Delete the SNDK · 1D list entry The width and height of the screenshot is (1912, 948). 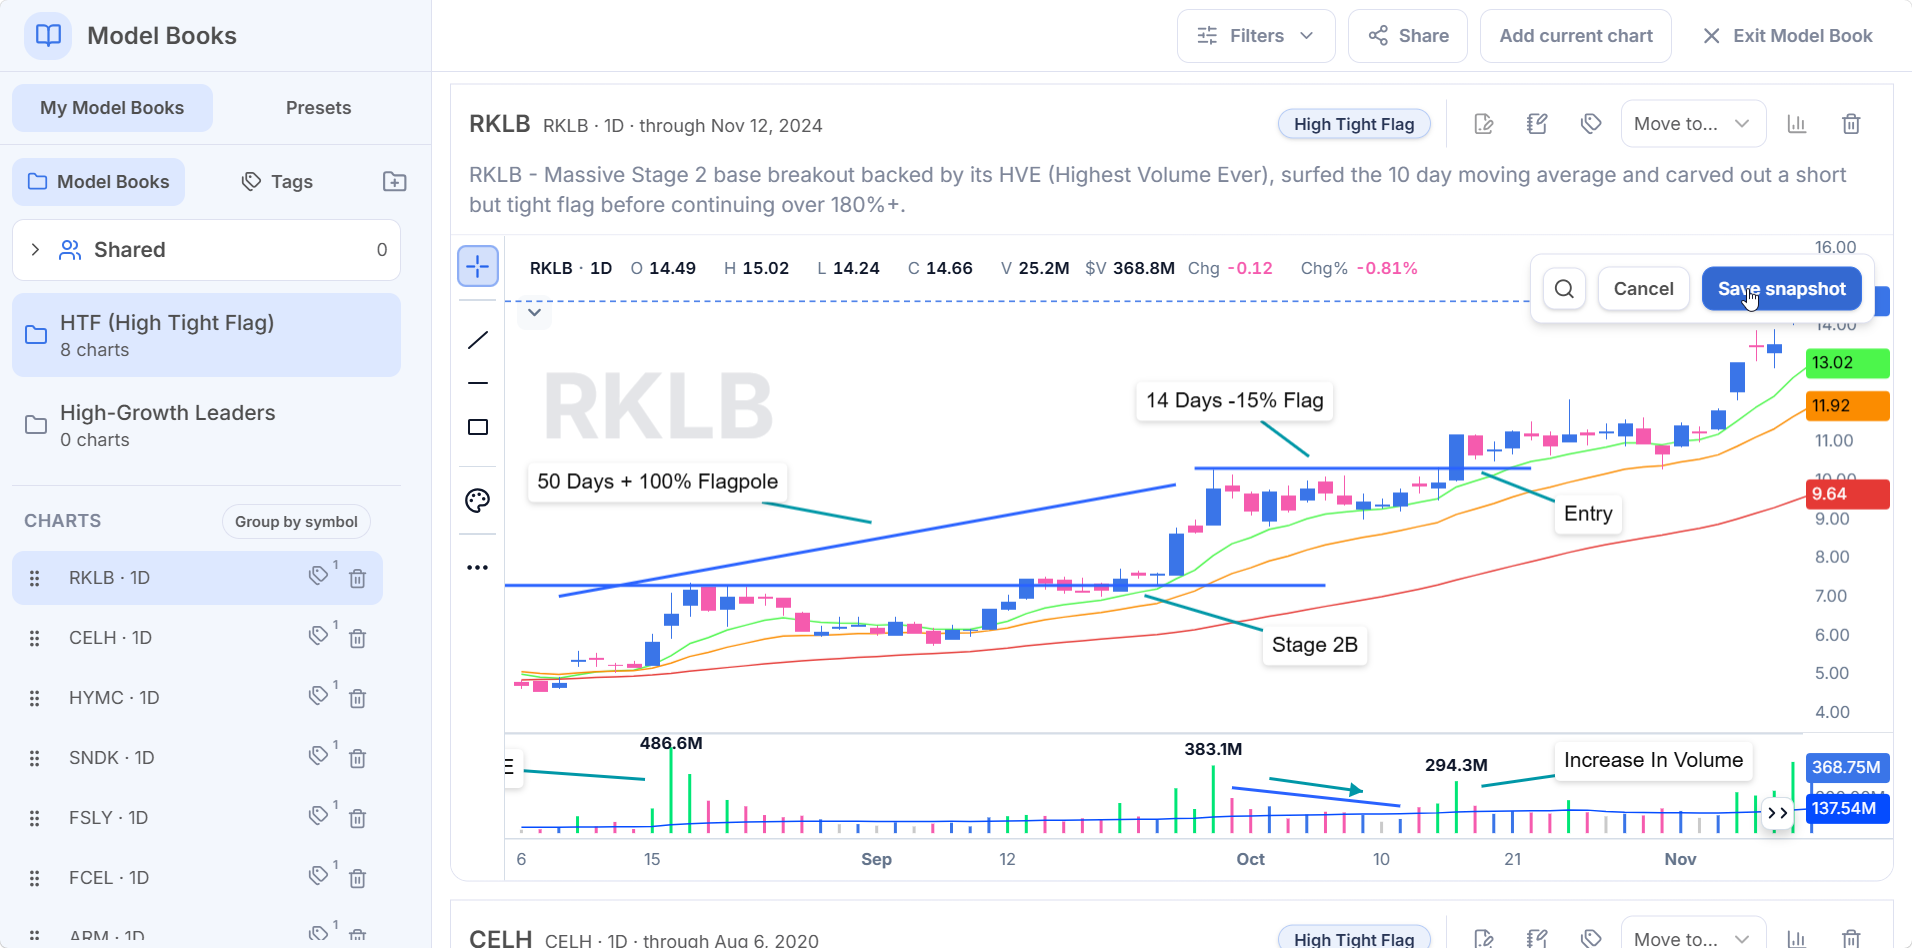(x=357, y=758)
